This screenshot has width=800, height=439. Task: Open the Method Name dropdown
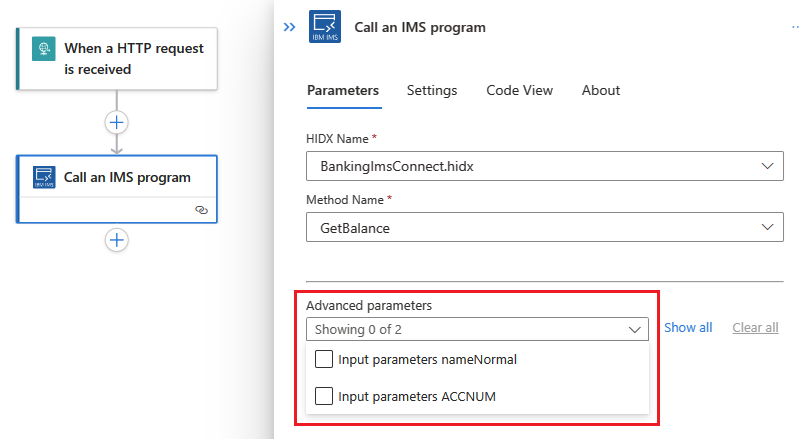(x=544, y=228)
